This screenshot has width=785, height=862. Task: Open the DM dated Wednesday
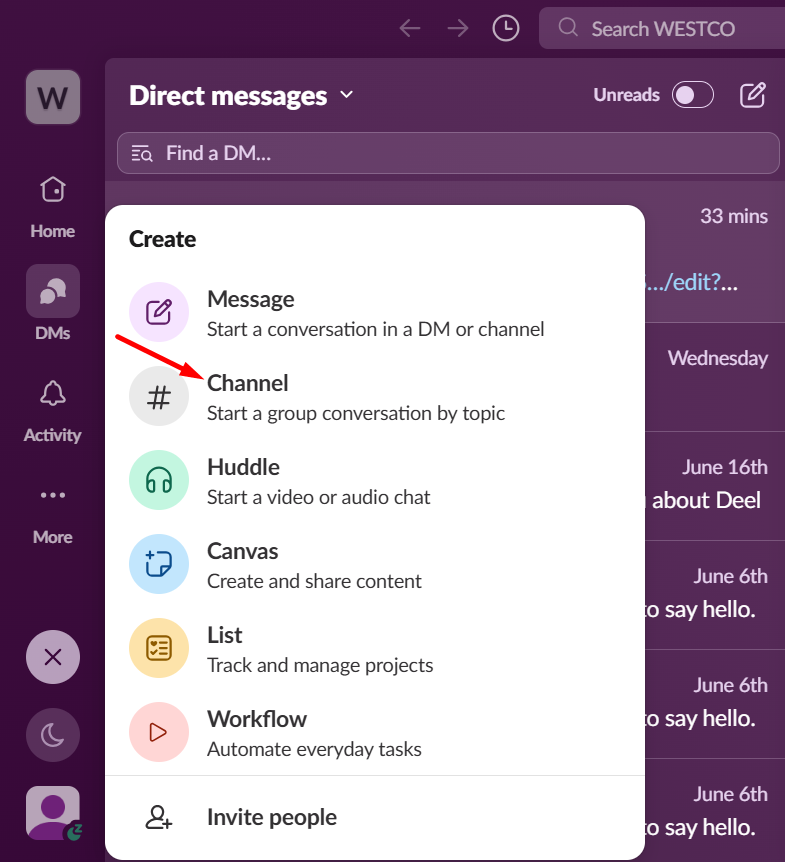(x=715, y=377)
